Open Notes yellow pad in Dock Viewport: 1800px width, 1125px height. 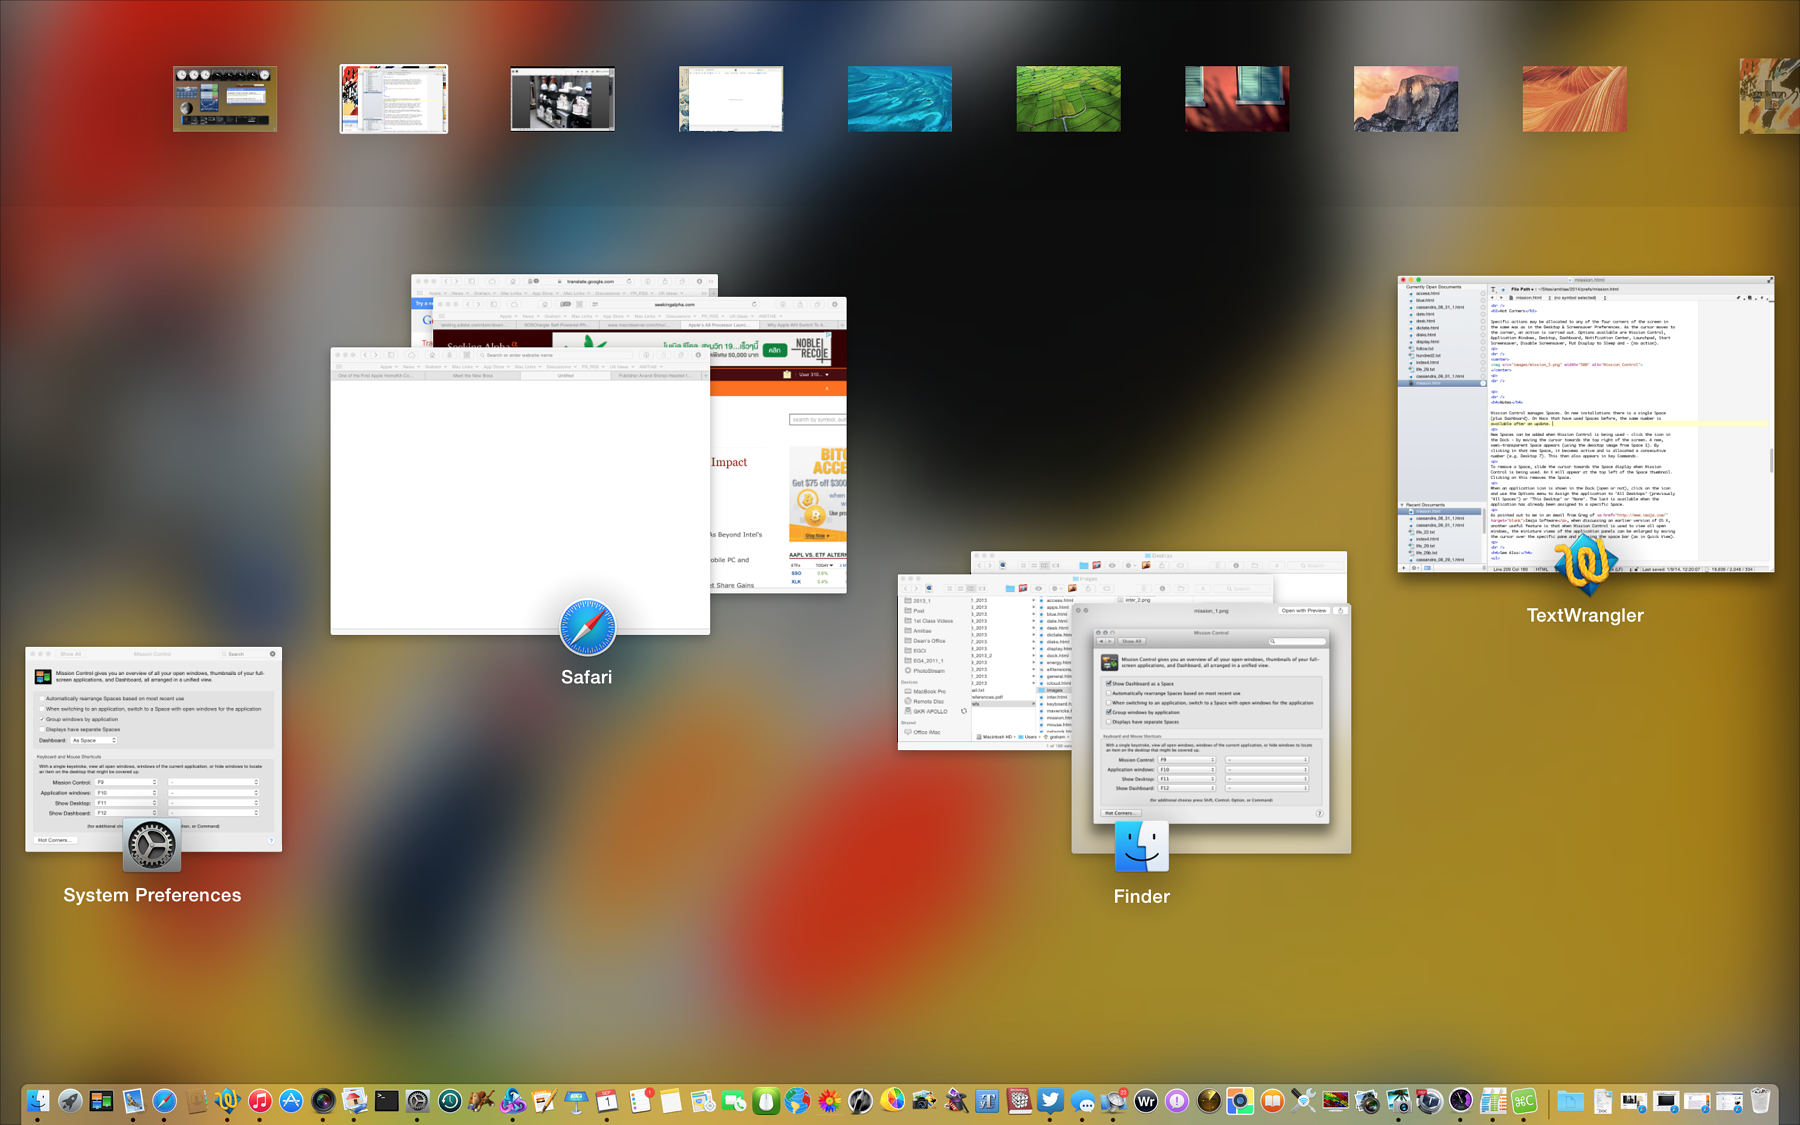[671, 1101]
